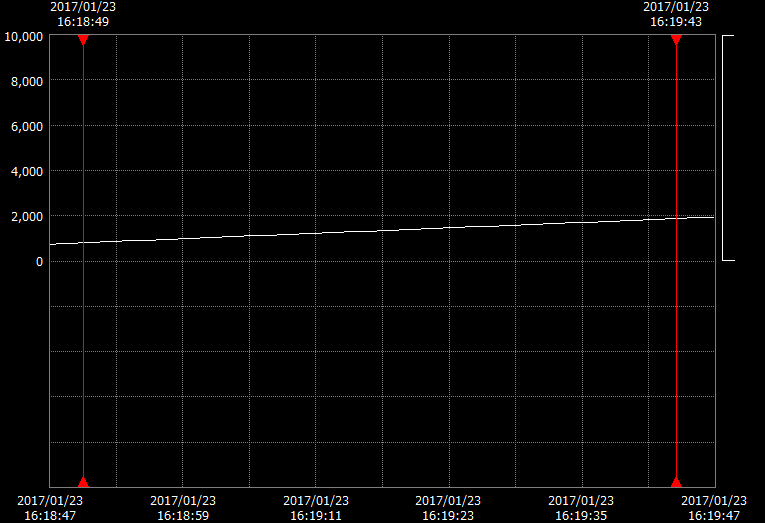Click the 10,000 Y-axis label
Image resolution: width=765 pixels, height=523 pixels.
point(23,37)
